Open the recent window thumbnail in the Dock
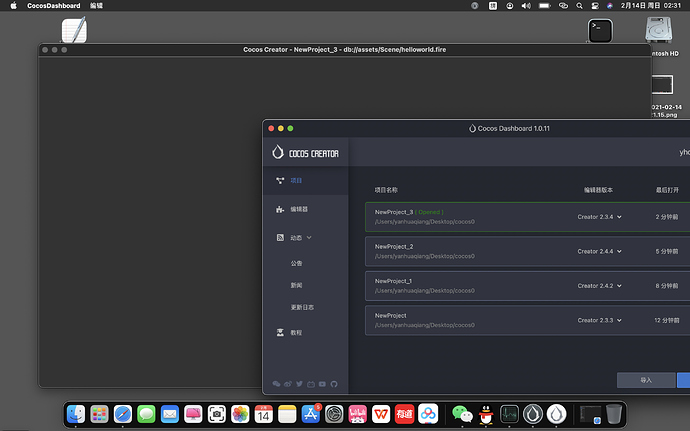This screenshot has width=690, height=431. (x=590, y=414)
